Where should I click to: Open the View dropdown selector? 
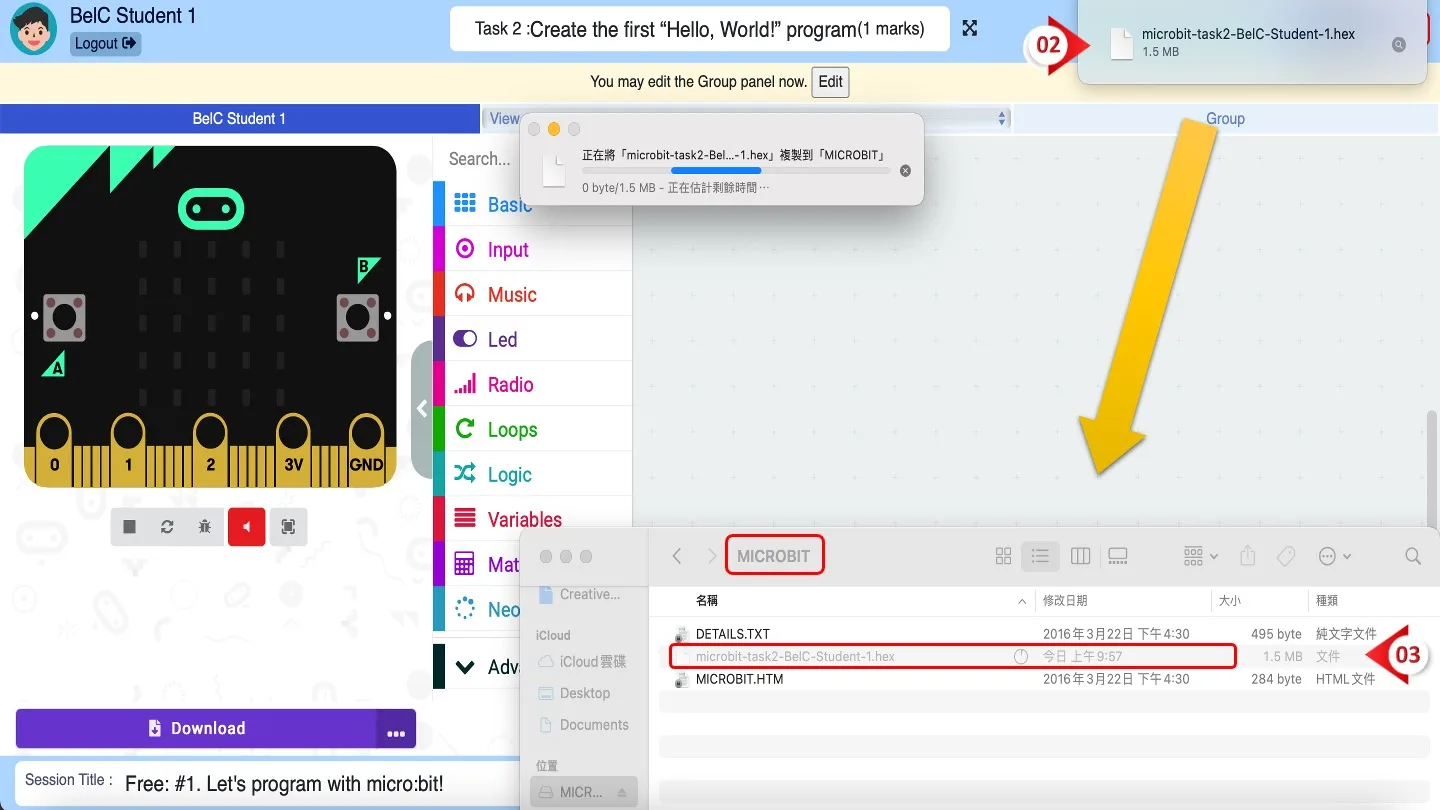click(746, 119)
